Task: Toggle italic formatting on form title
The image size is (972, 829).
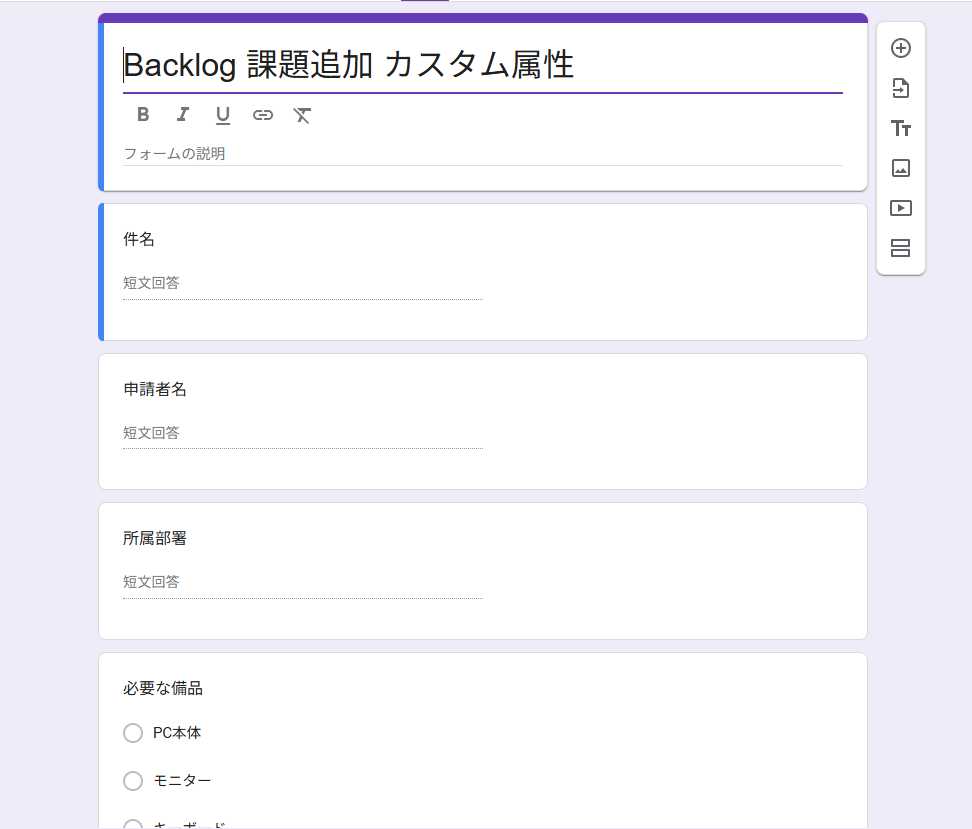Action: coord(183,115)
